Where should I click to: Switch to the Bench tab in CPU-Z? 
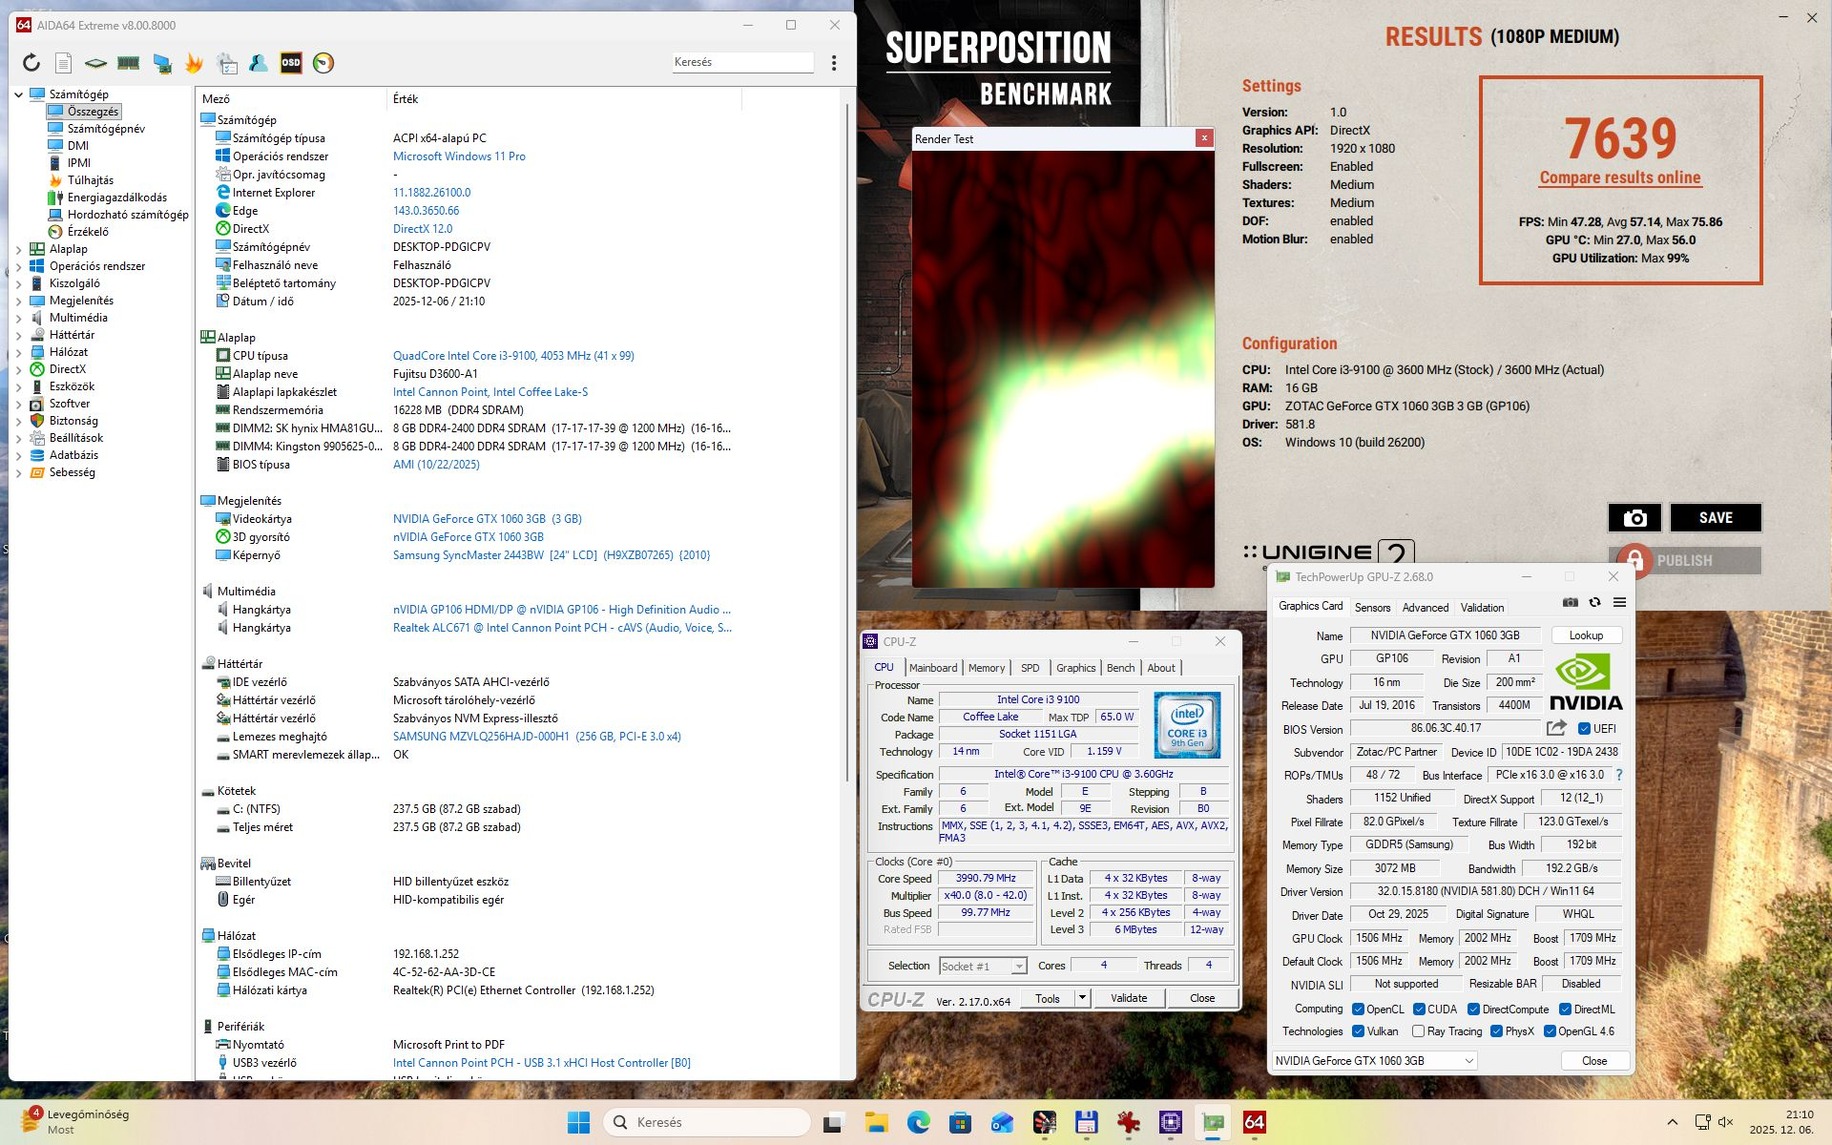(1120, 668)
